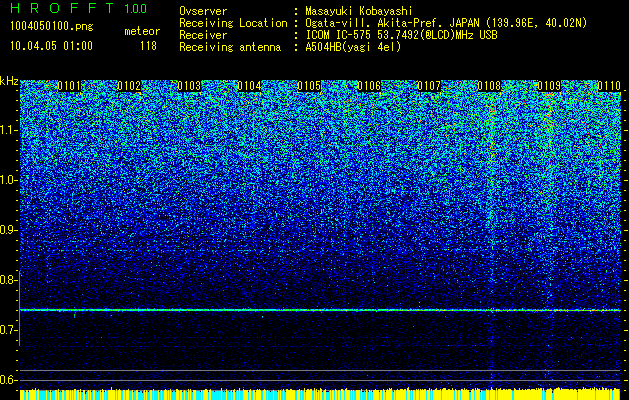629x400 pixels.
Task: Click the 0107 time marker
Action: (429, 86)
